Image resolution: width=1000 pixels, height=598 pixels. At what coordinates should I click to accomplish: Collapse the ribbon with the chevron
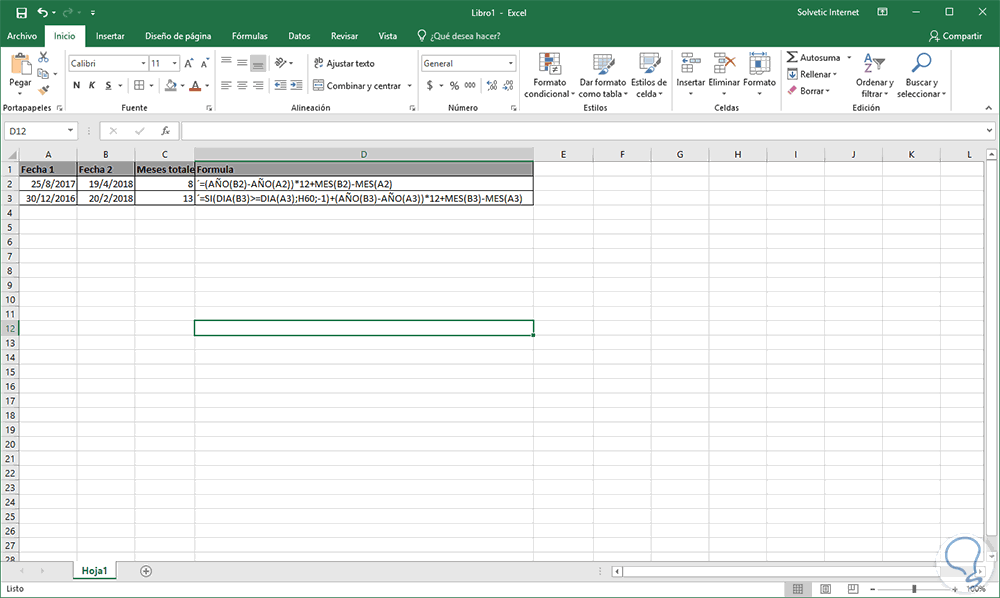coord(989,108)
